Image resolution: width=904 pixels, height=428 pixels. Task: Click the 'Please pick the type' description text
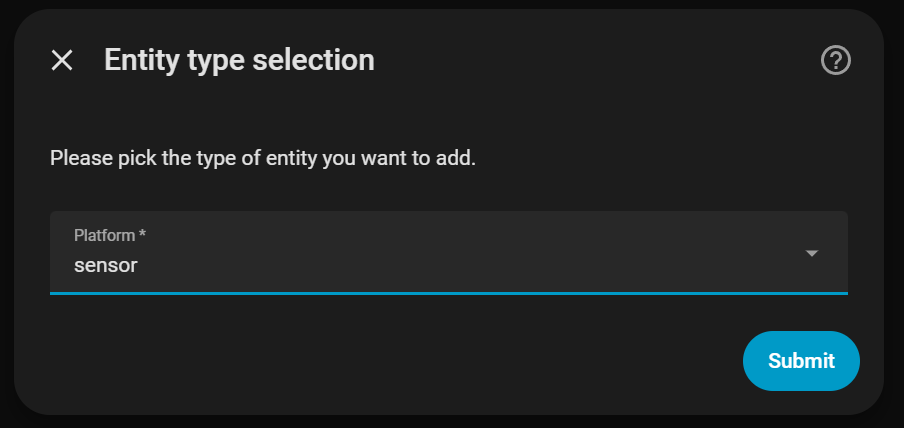pyautogui.click(x=262, y=158)
